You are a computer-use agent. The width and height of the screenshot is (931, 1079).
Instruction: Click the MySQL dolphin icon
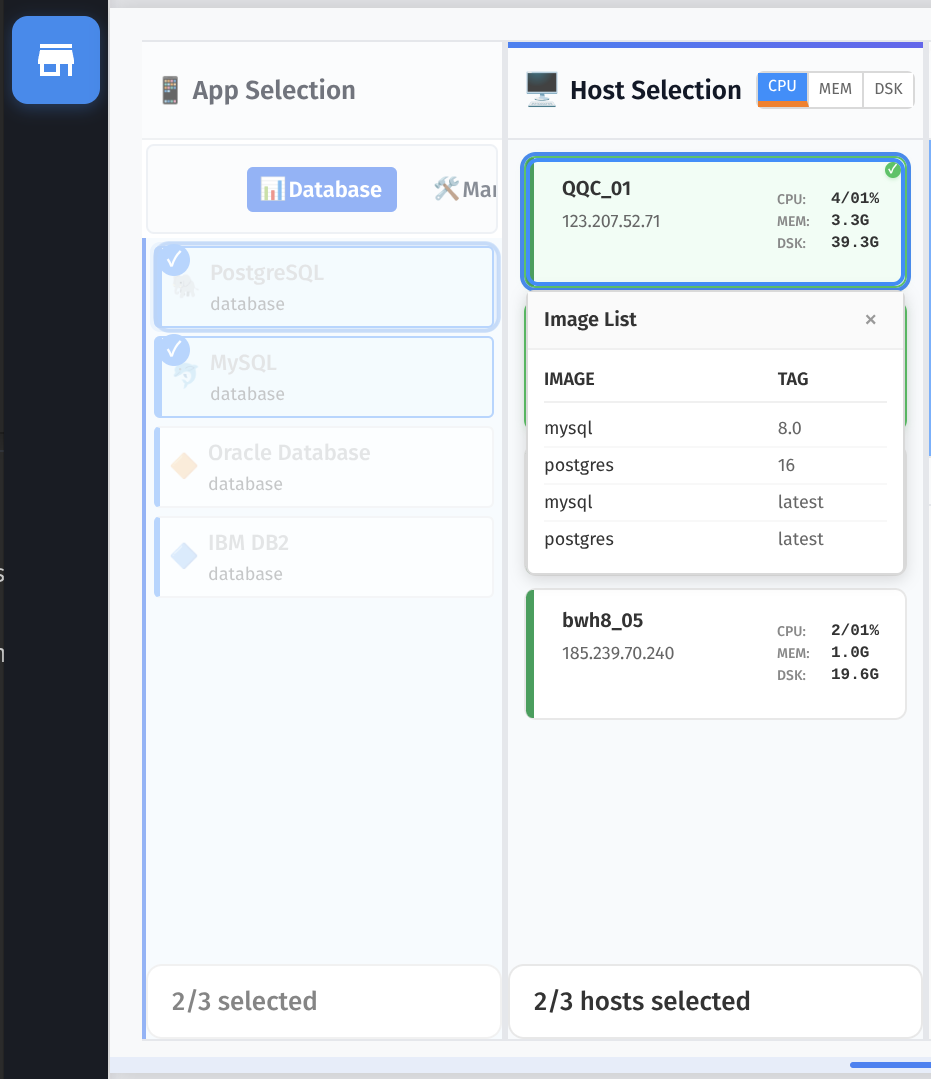pos(184,377)
